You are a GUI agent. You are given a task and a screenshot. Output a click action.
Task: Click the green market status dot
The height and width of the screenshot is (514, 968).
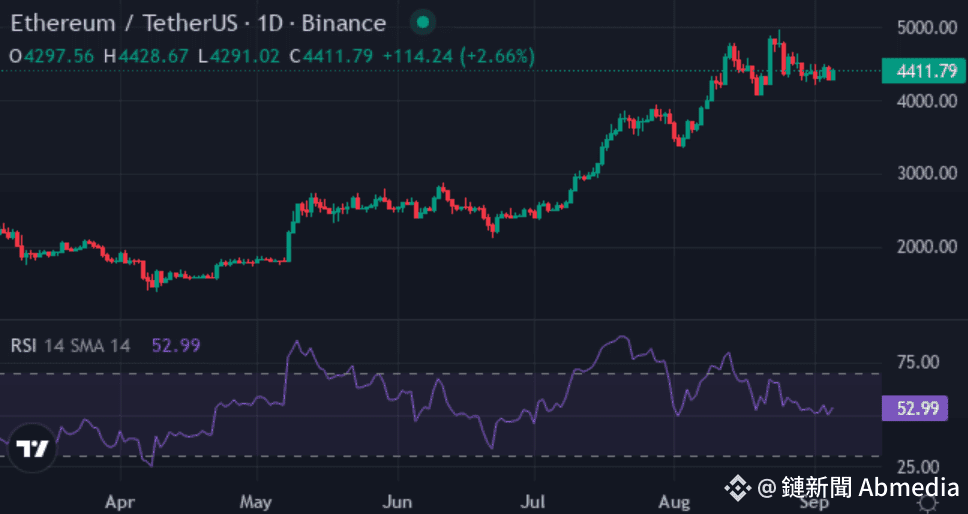423,23
